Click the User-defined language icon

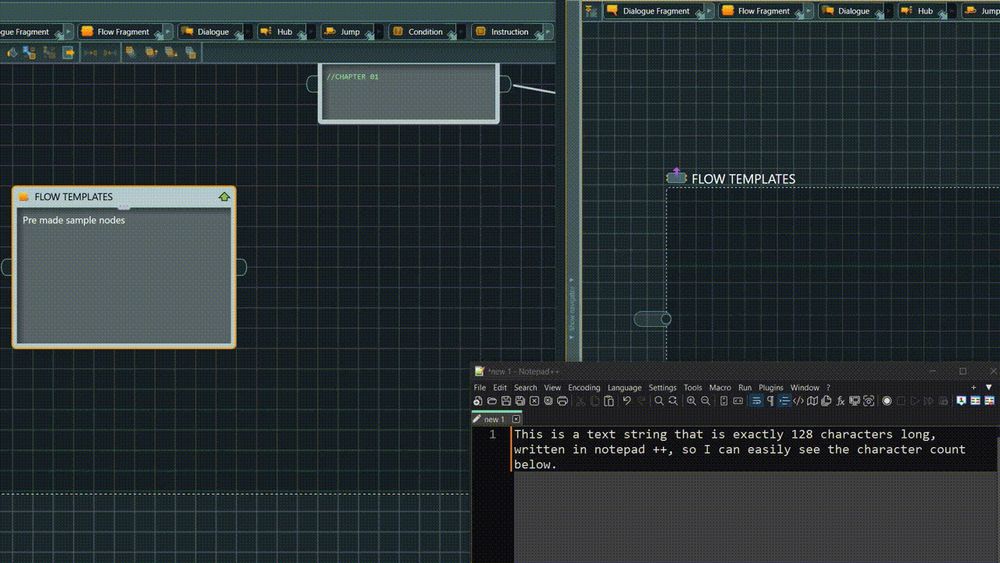click(798, 401)
